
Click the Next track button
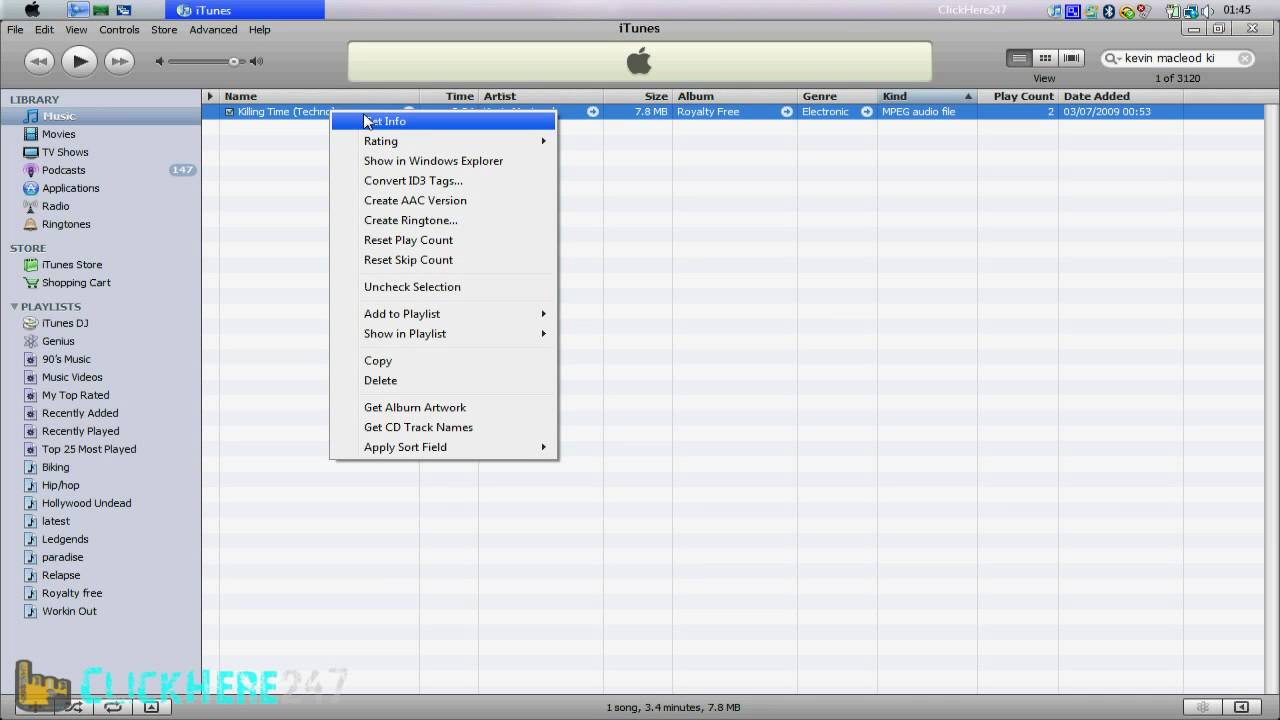tap(119, 61)
